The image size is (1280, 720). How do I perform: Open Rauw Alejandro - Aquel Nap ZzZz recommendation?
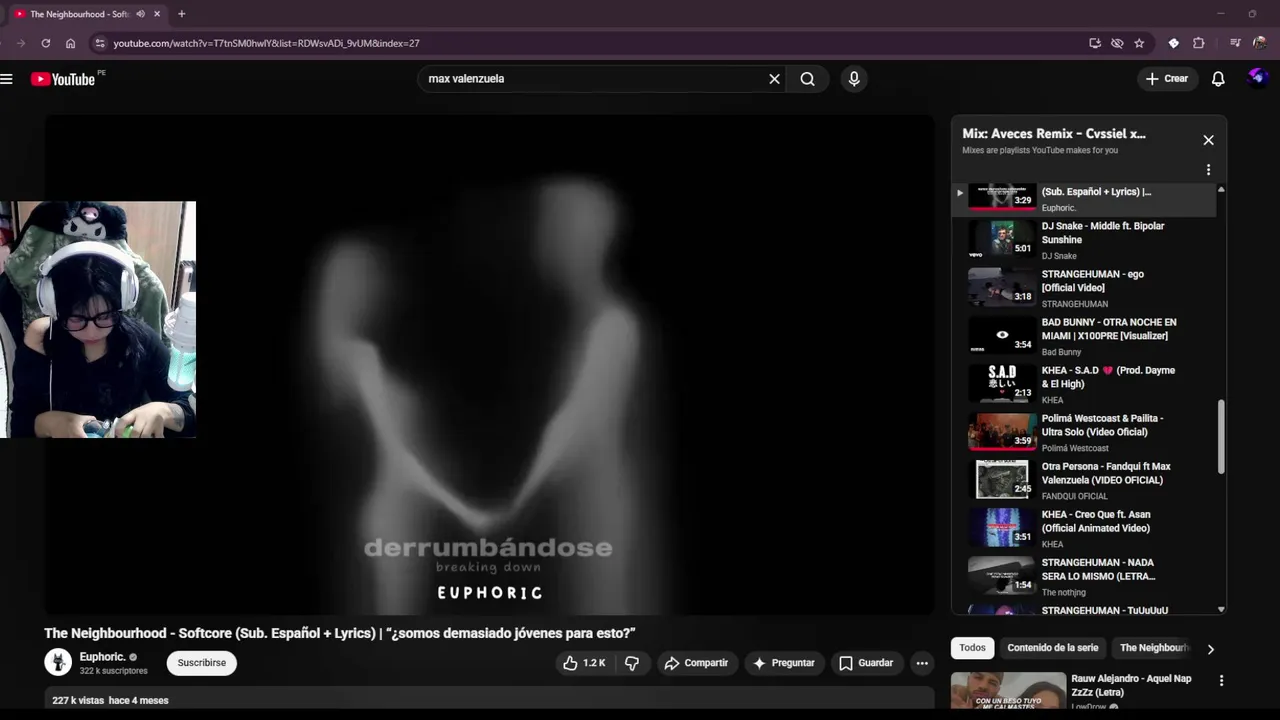[x=1131, y=685]
